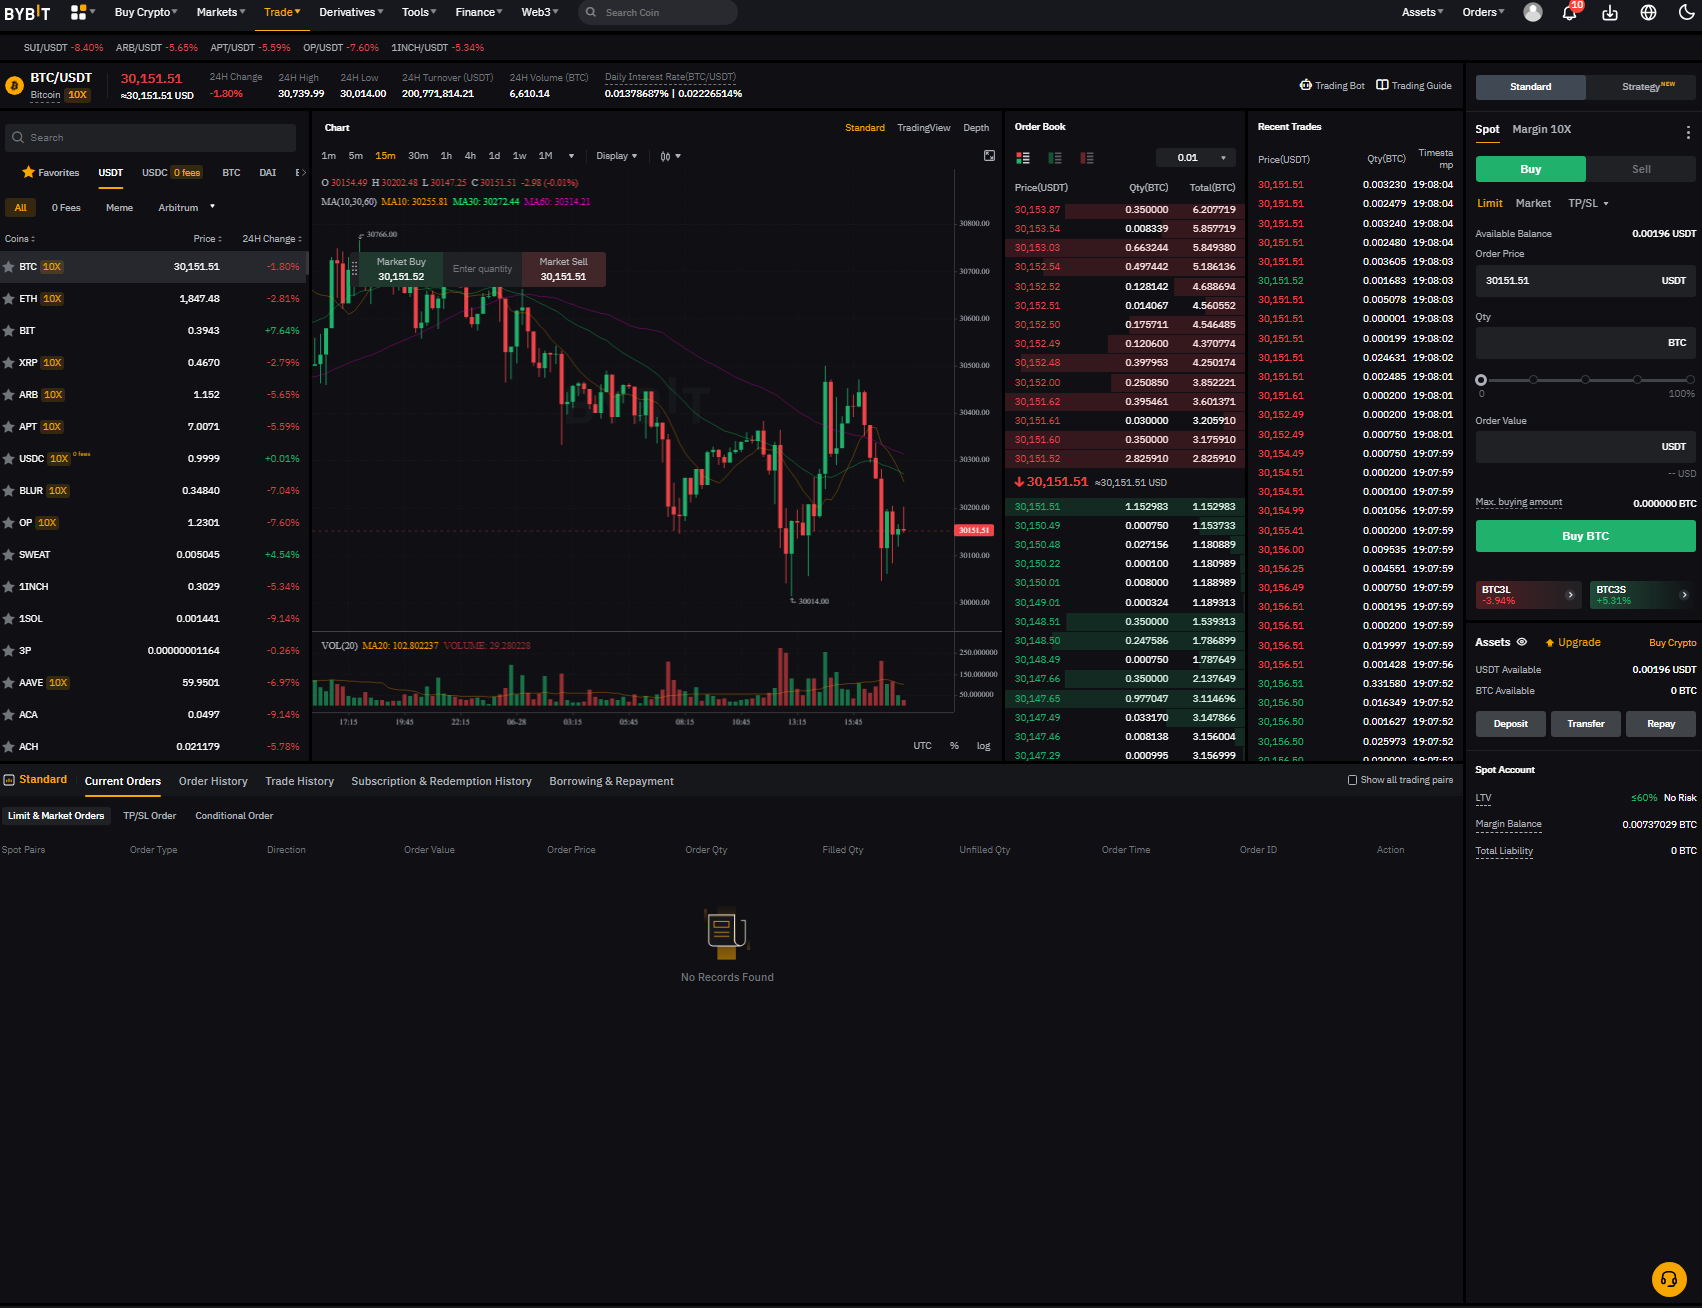
Task: Switch chart to TradingView tab
Action: tap(923, 128)
